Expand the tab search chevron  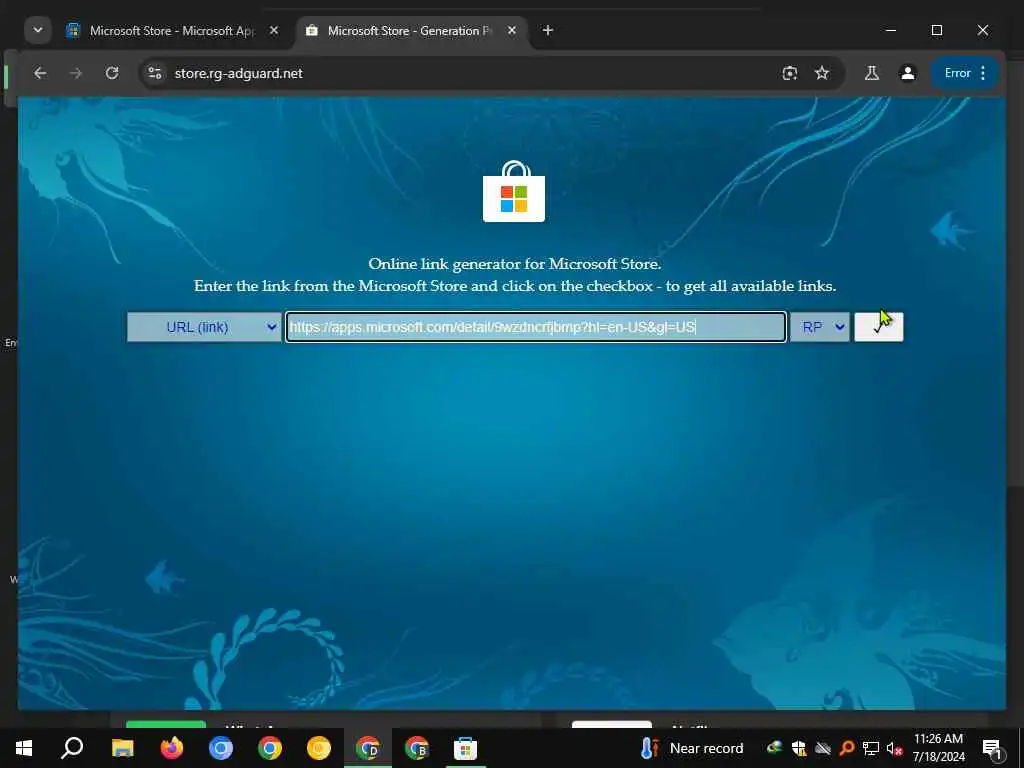click(38, 31)
